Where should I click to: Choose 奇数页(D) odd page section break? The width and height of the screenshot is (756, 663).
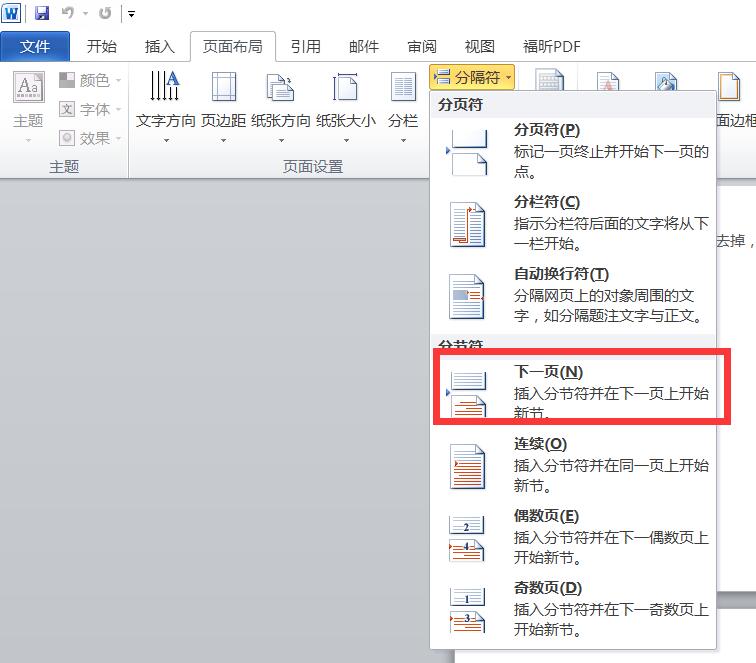pyautogui.click(x=573, y=609)
